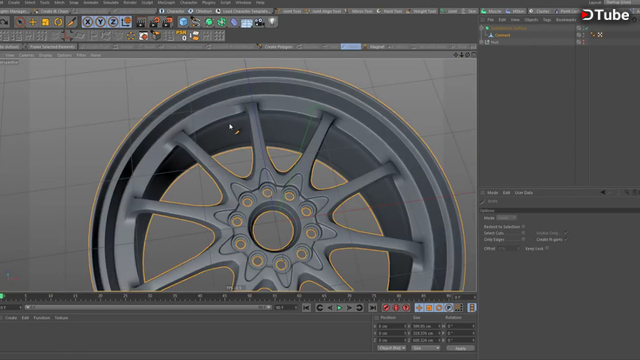Select Subdivision Surface object in tree

point(509,28)
